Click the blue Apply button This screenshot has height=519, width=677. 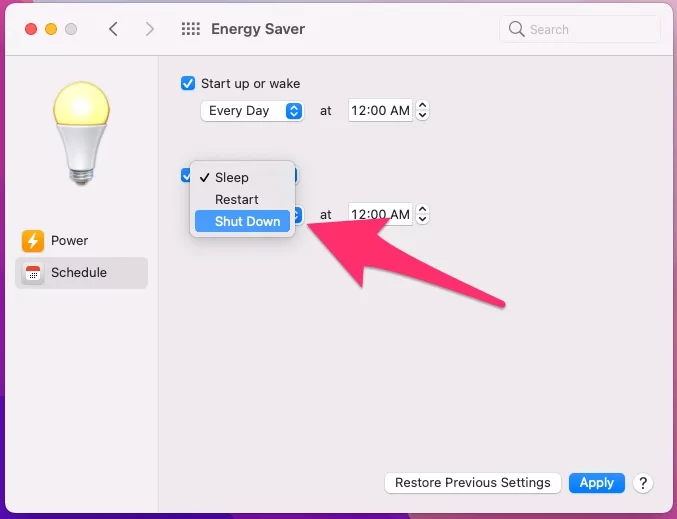click(597, 483)
